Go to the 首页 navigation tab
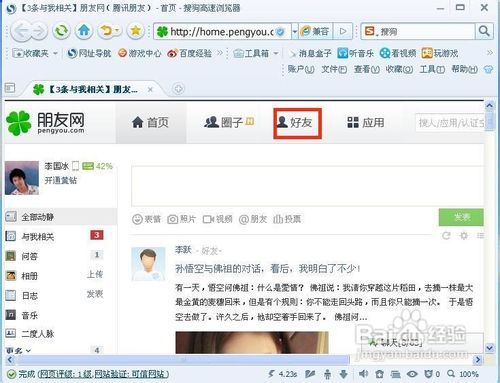 pyautogui.click(x=151, y=123)
